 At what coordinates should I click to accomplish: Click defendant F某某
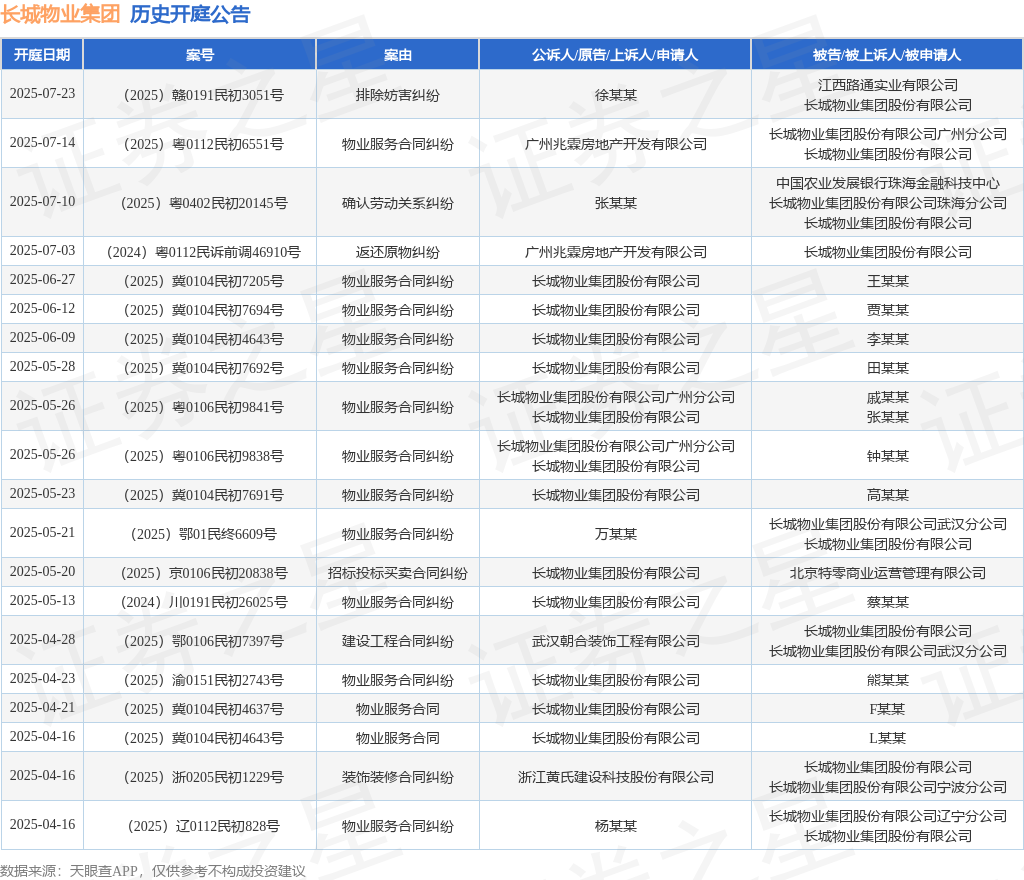coord(888,710)
